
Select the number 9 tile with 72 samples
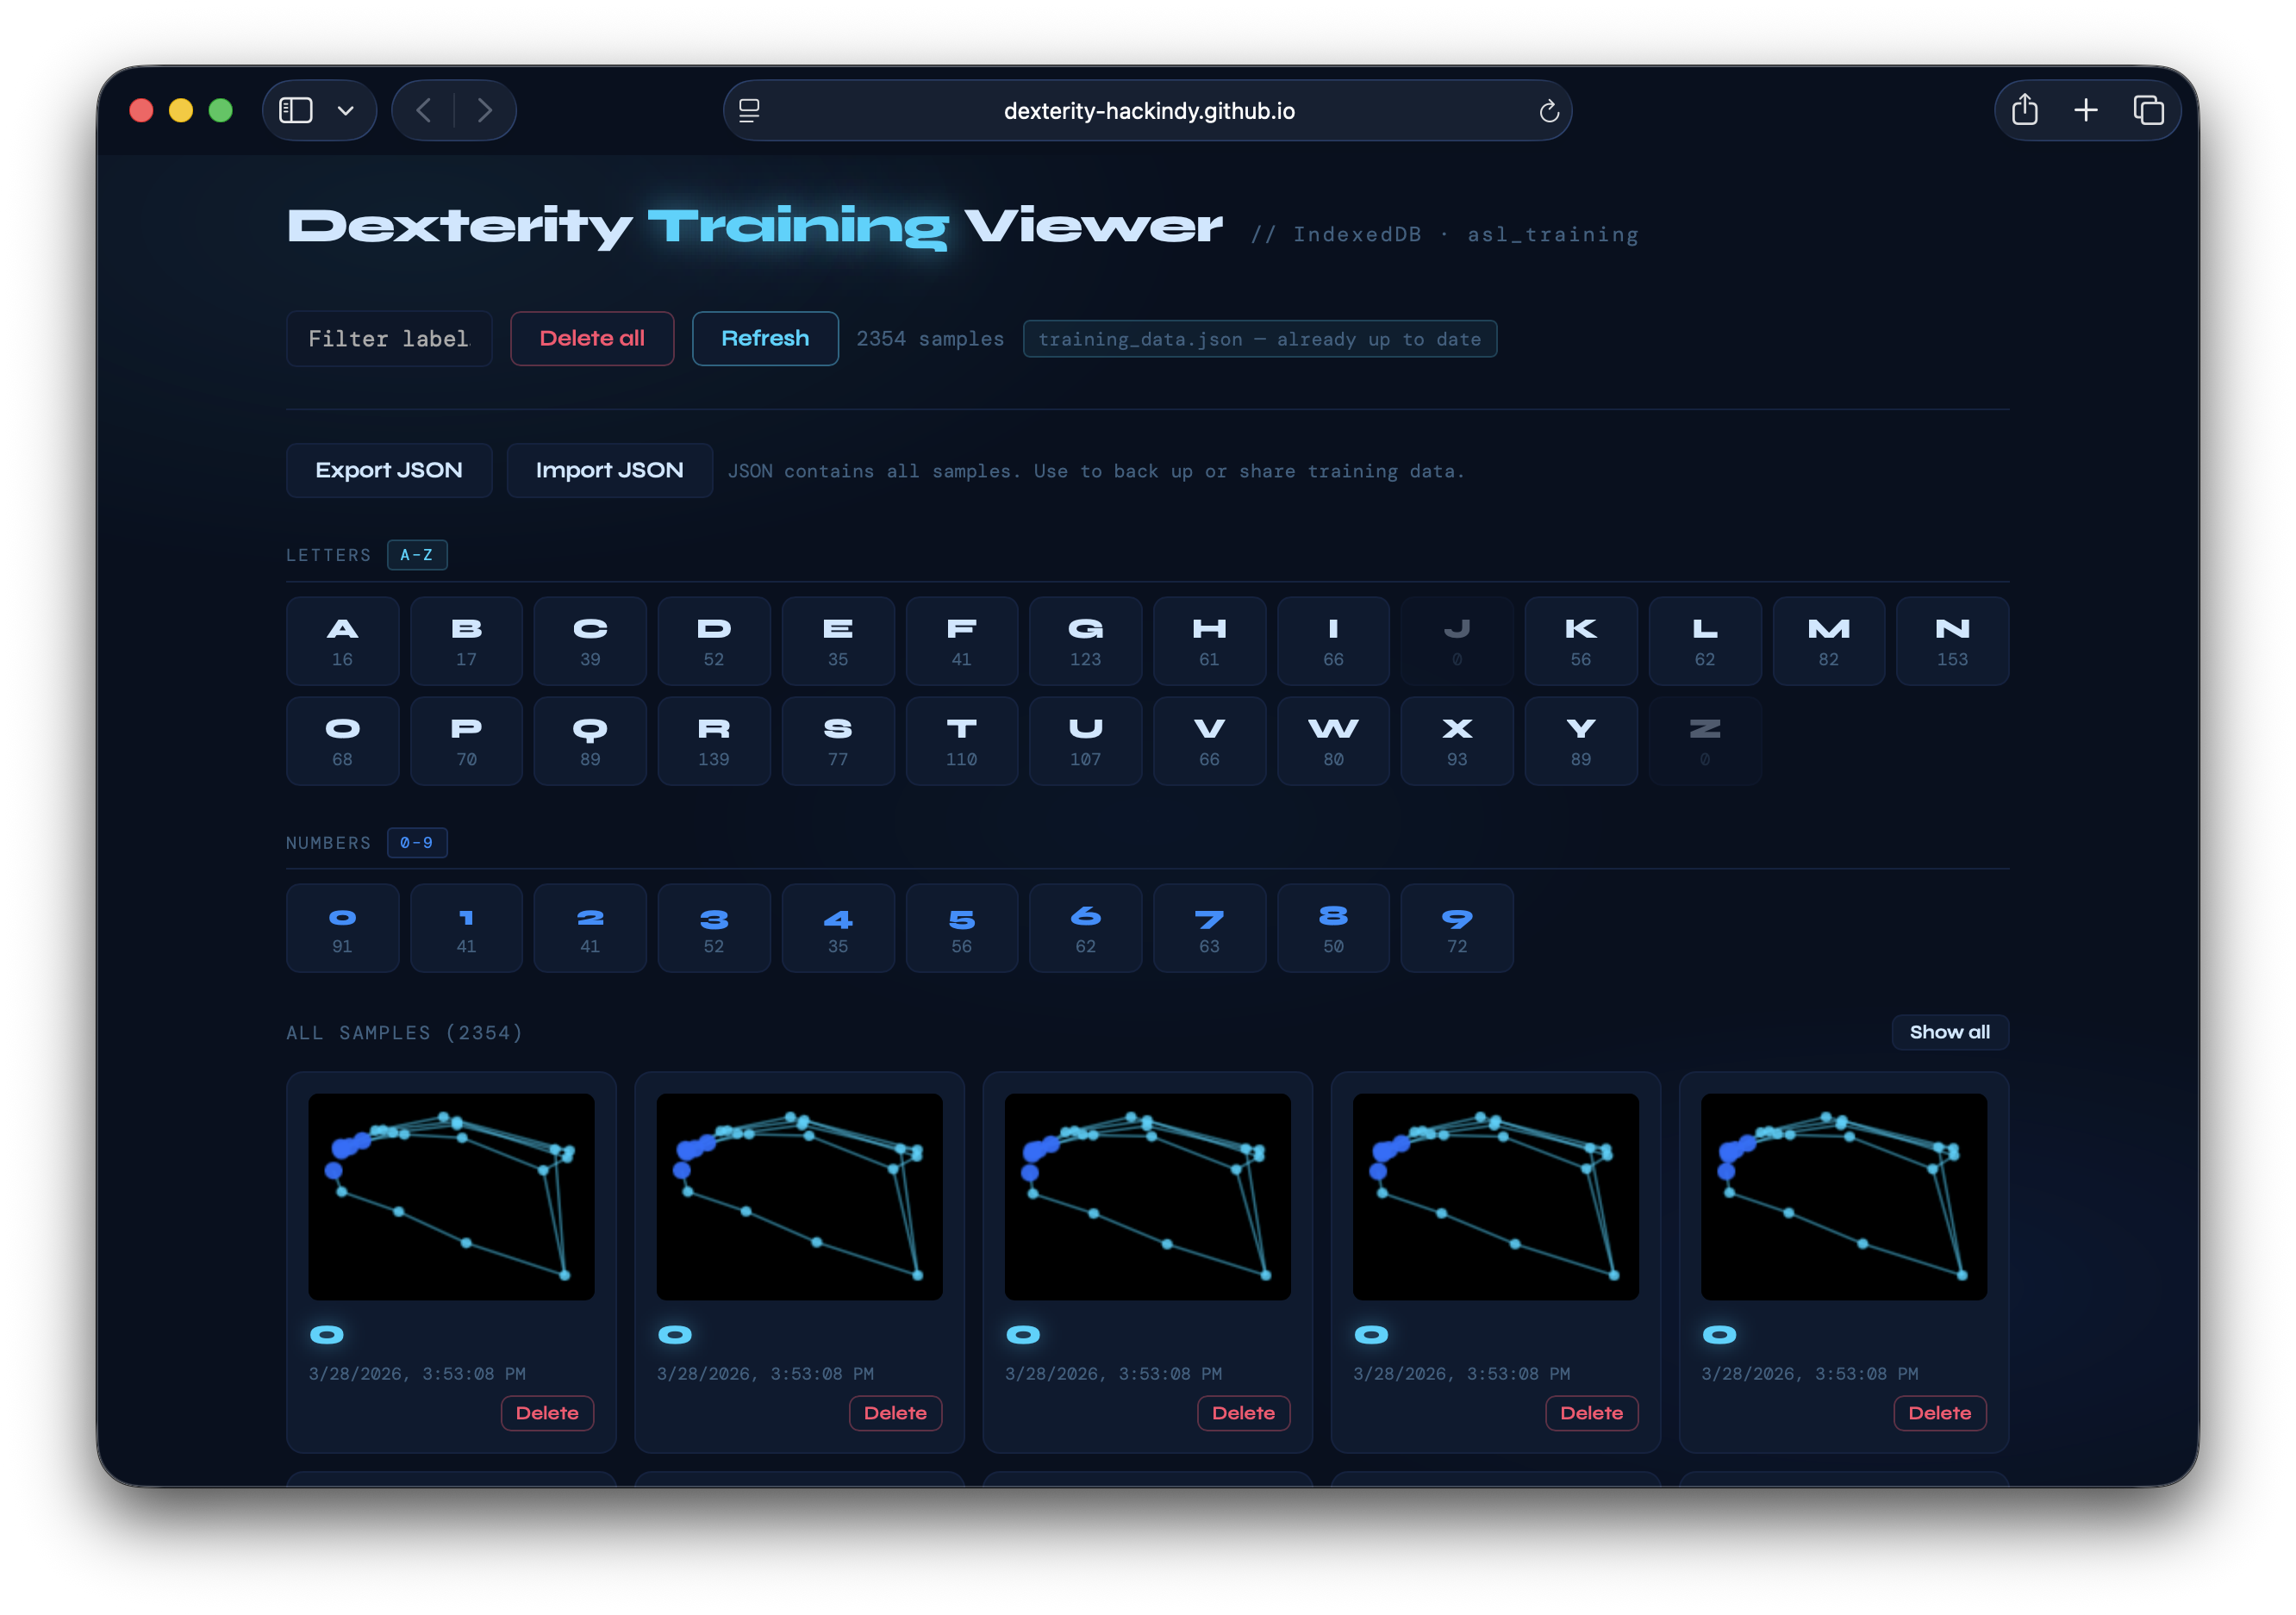pos(1456,928)
